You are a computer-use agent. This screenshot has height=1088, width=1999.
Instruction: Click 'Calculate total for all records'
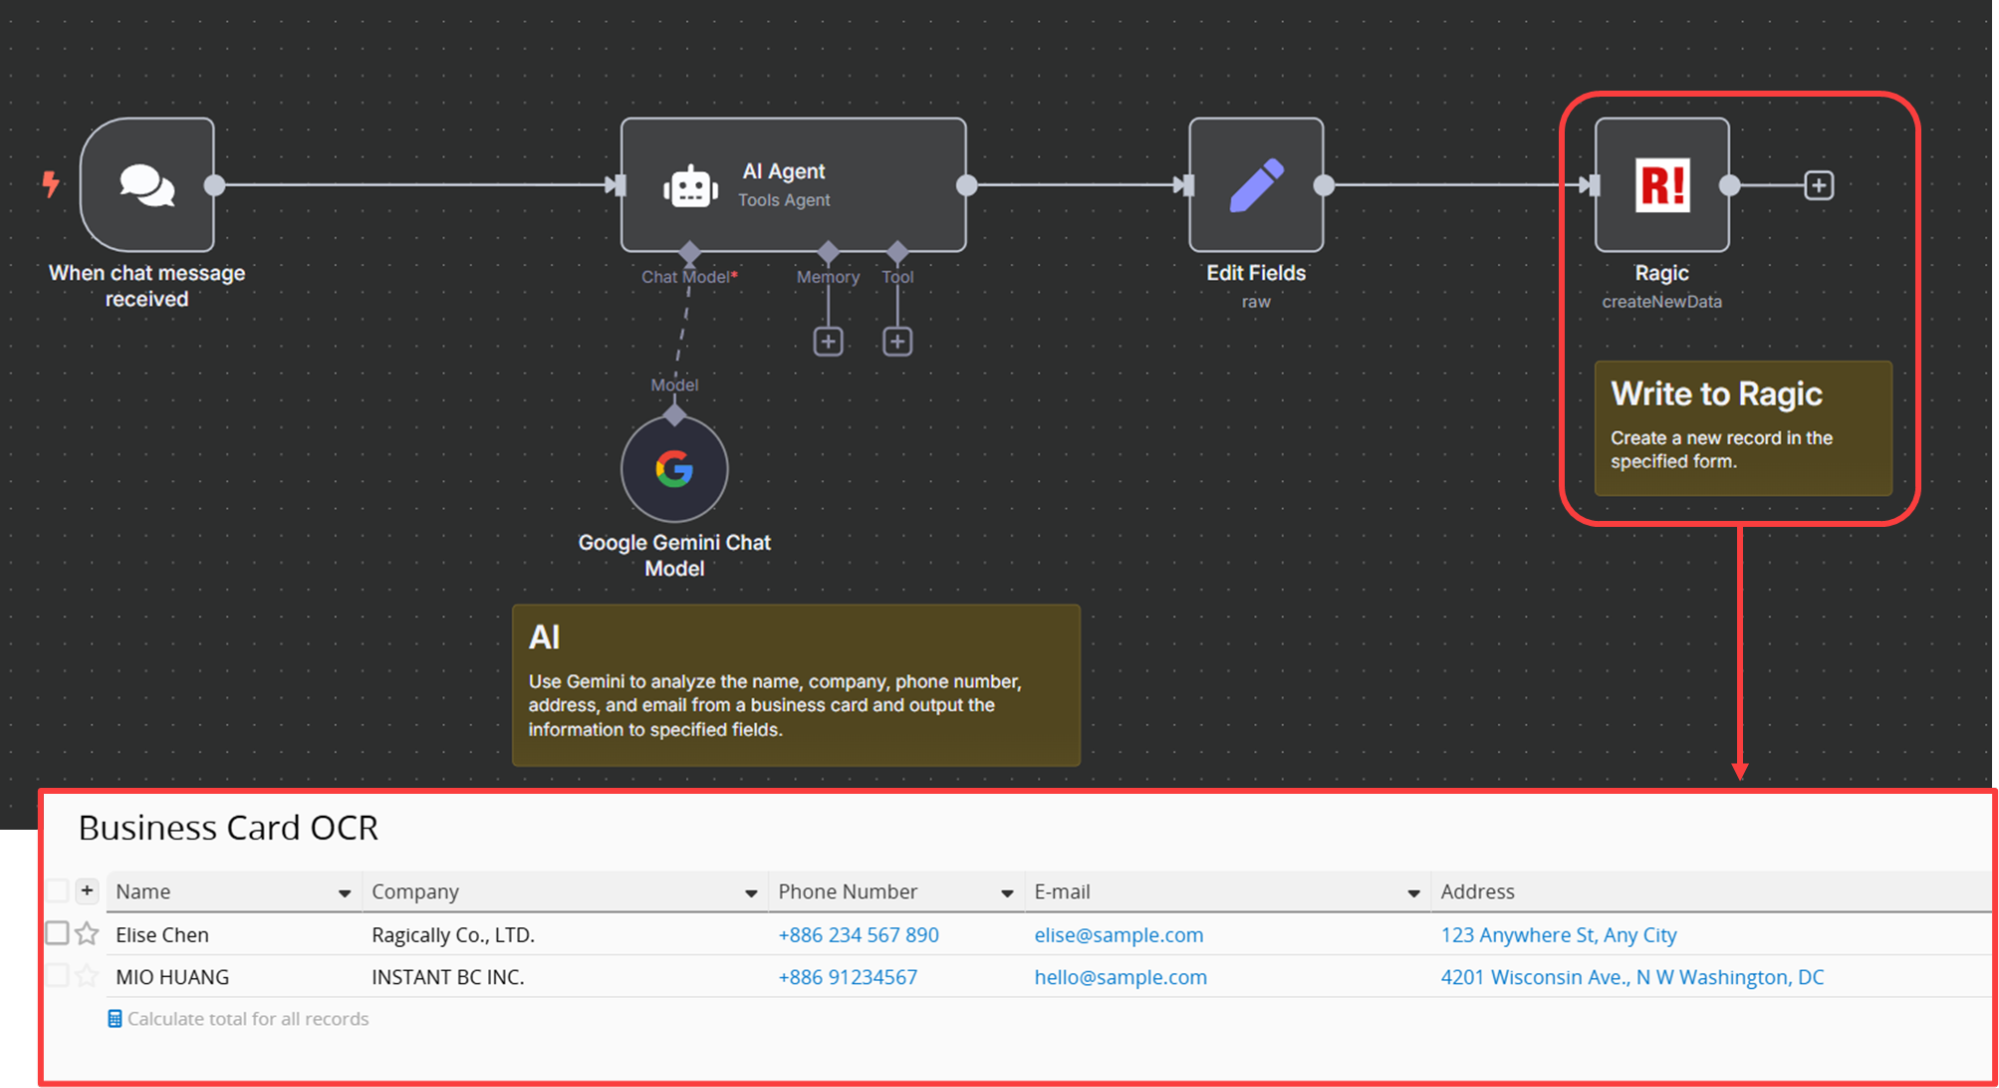coord(248,1019)
